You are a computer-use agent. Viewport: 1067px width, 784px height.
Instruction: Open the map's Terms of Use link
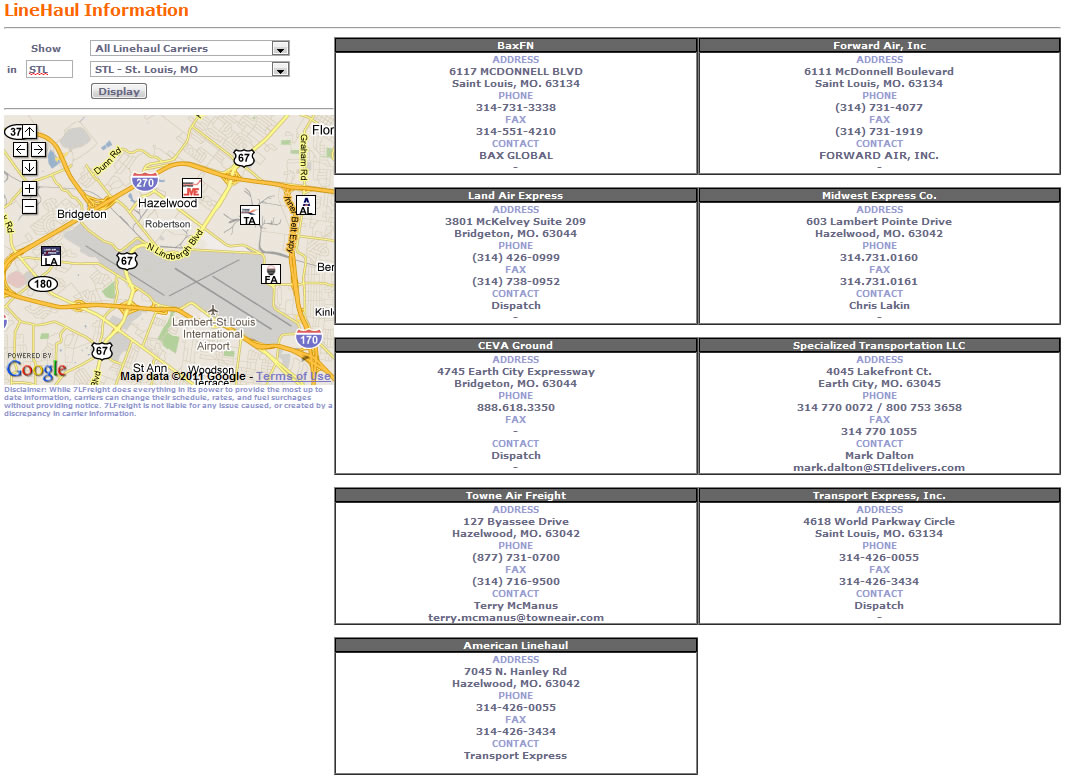coord(293,376)
